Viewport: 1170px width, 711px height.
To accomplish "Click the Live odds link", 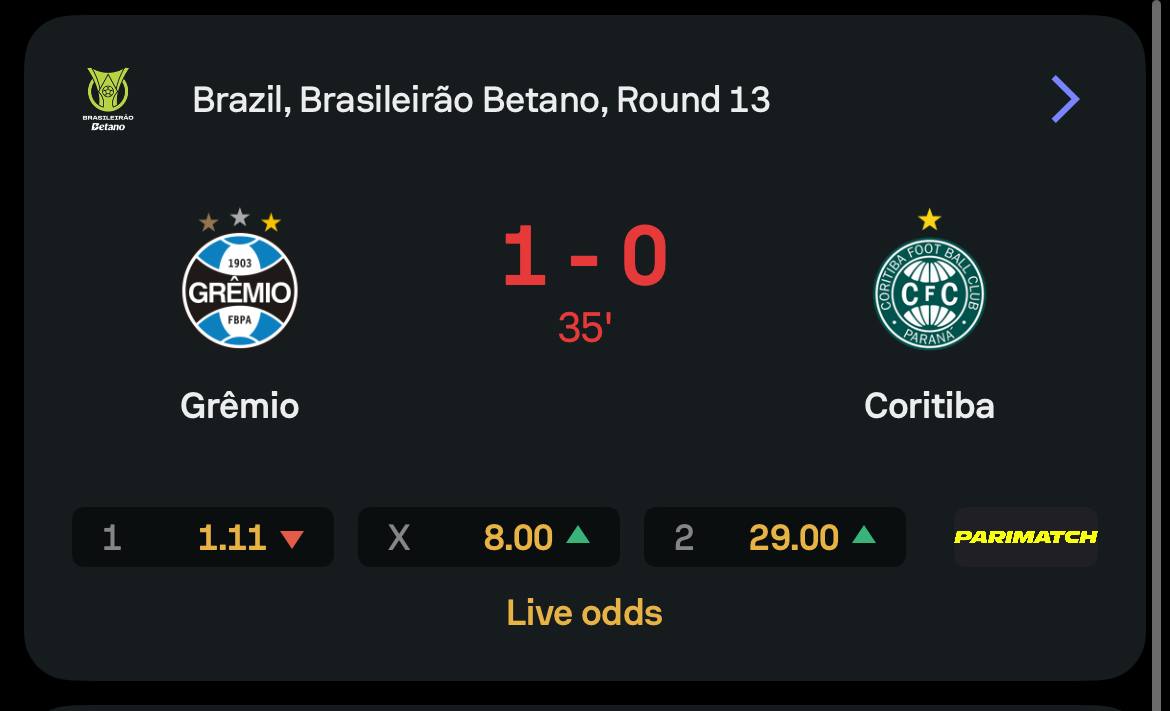I will pos(584,612).
